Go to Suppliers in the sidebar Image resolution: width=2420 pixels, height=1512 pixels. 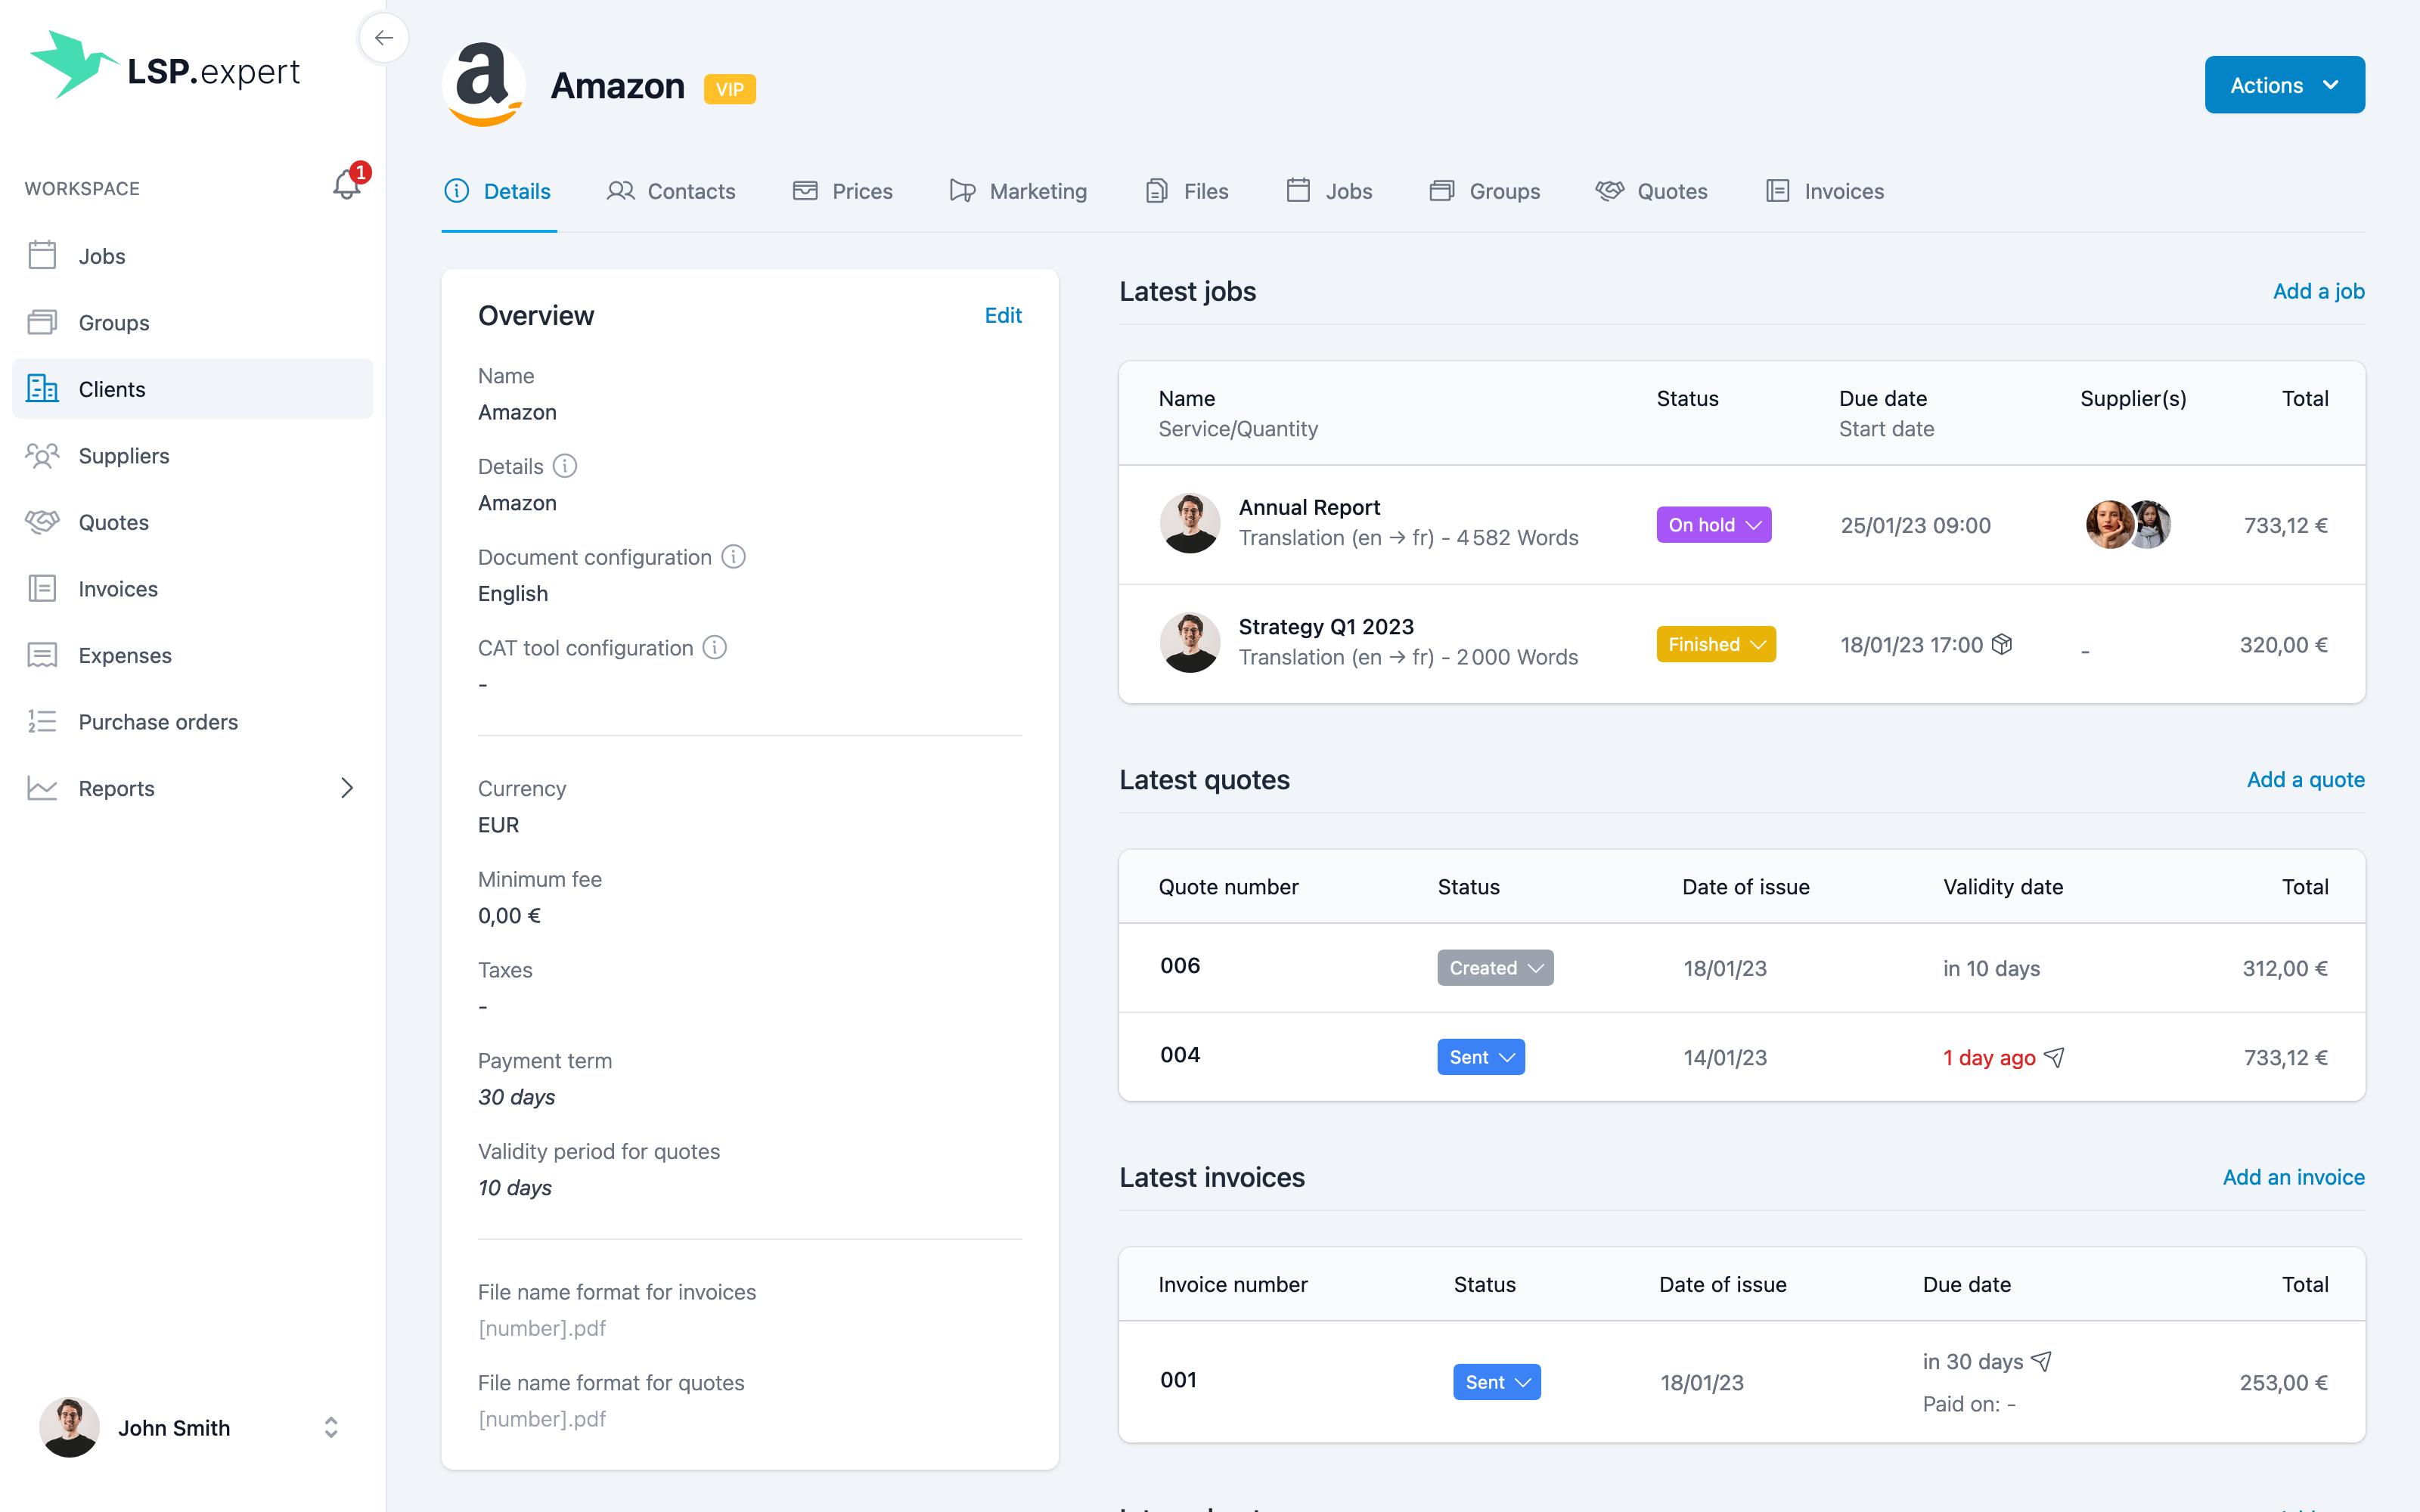(192, 455)
